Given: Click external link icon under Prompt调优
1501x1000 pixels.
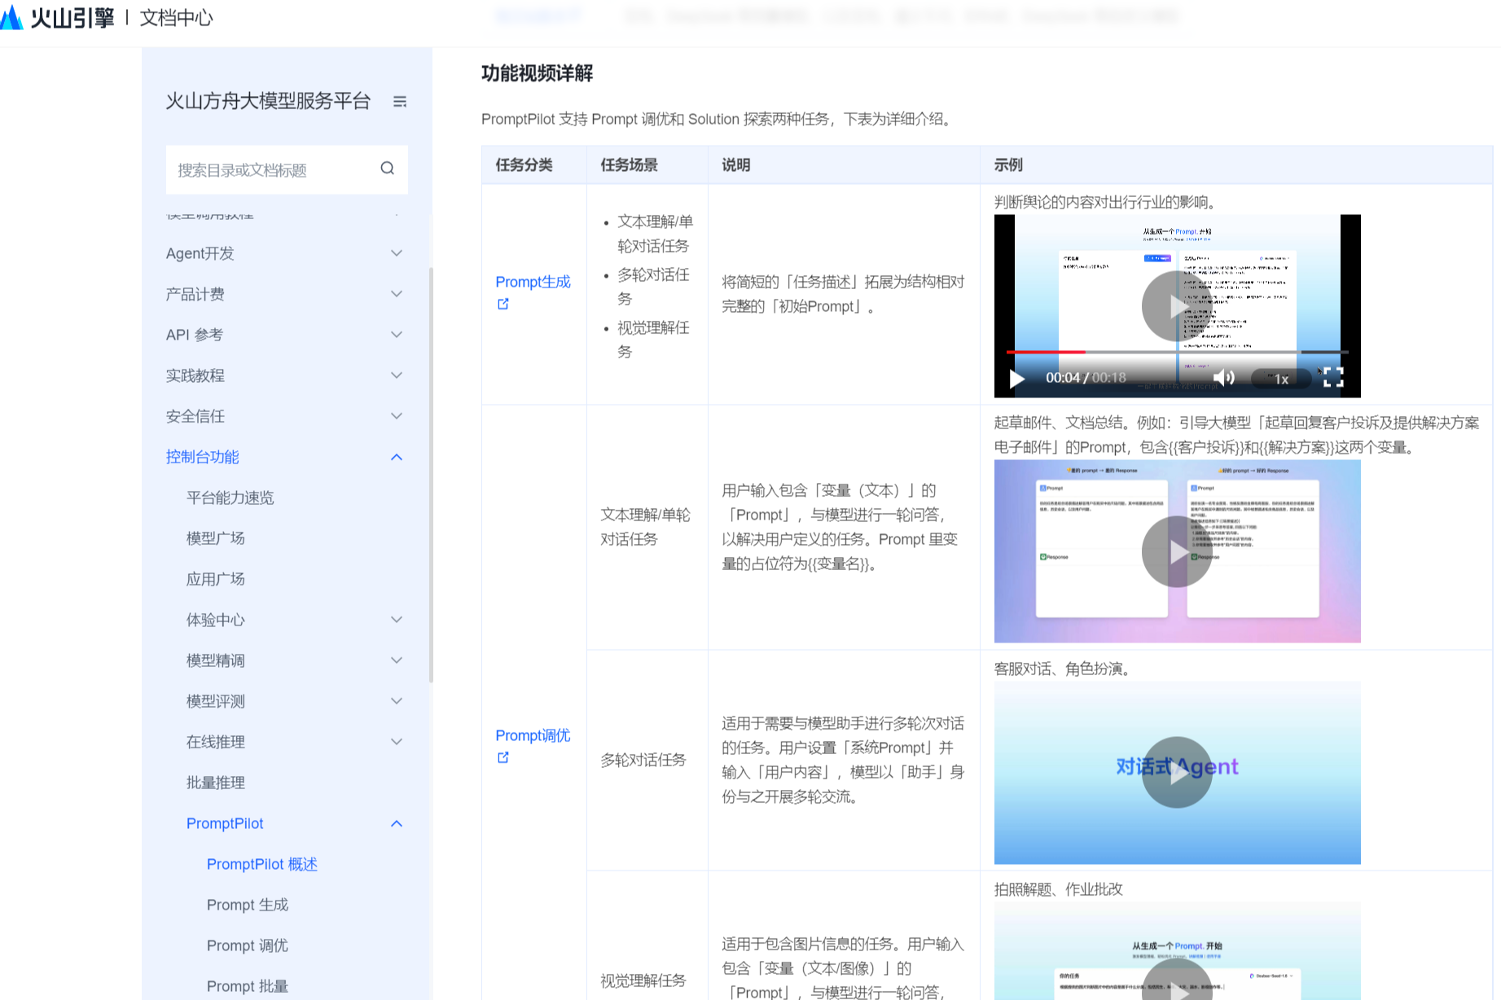Looking at the screenshot, I should (x=503, y=758).
